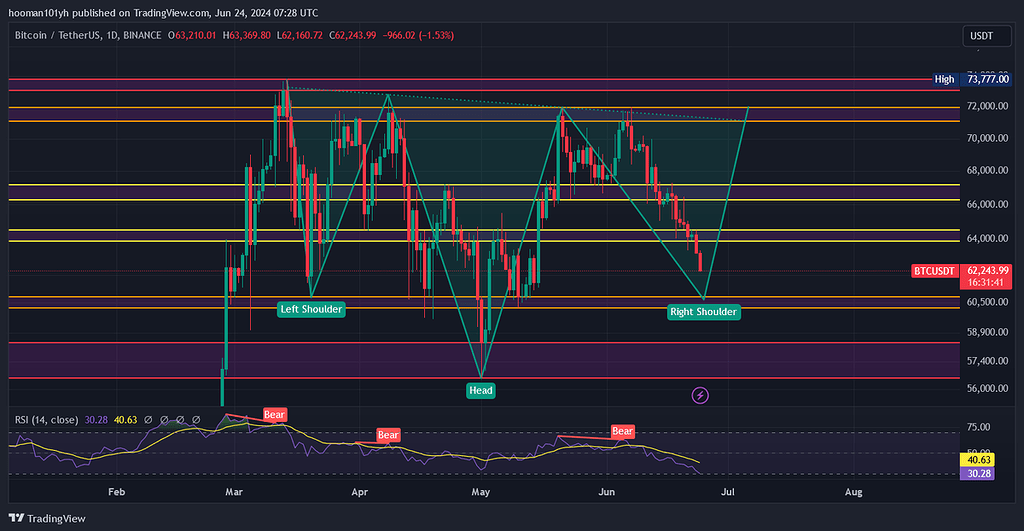
Task: Click the Jun label on time axis
Action: 606,492
